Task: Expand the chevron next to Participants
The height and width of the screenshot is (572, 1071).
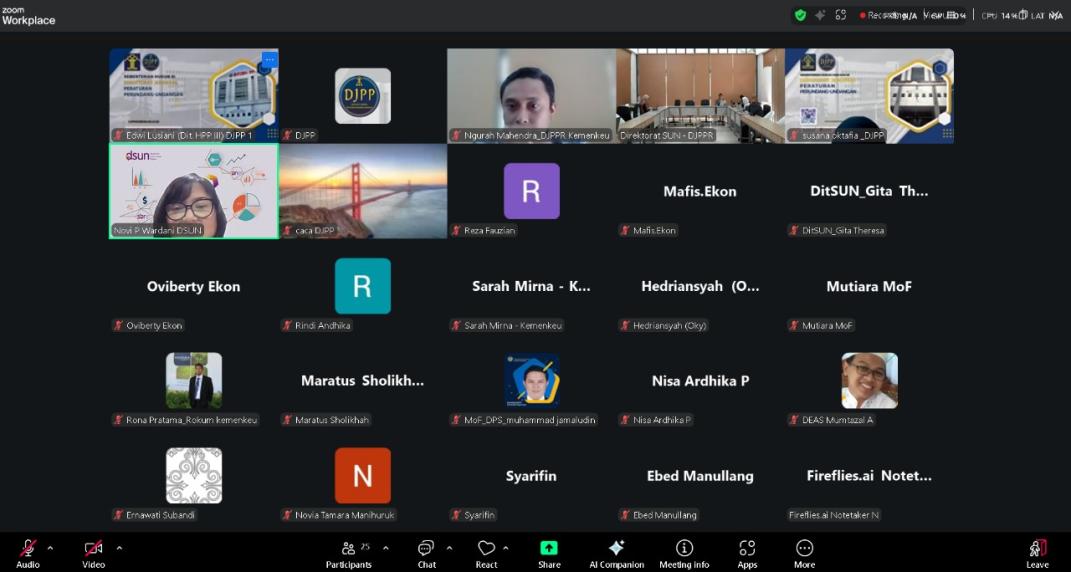Action: pyautogui.click(x=386, y=548)
